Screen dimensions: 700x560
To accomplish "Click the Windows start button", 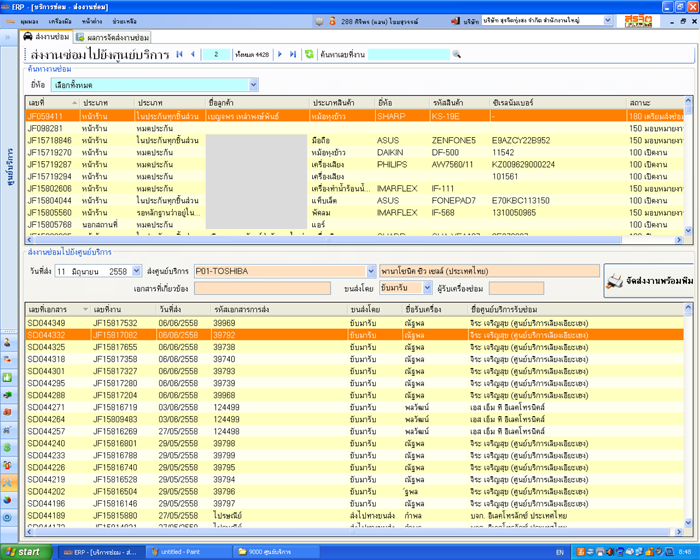I will click(26, 552).
